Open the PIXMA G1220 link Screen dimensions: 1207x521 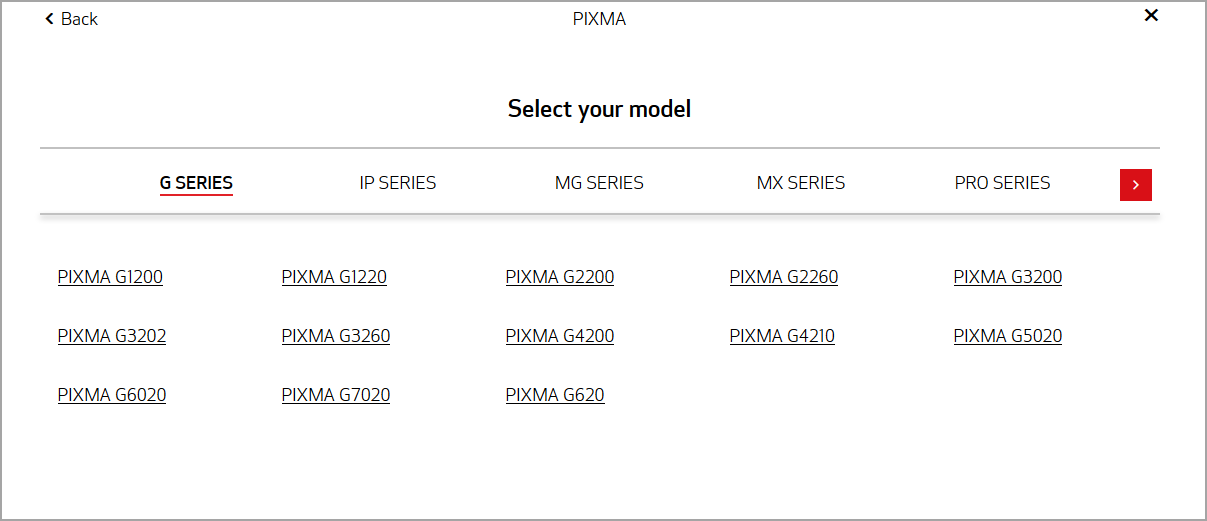tap(334, 277)
